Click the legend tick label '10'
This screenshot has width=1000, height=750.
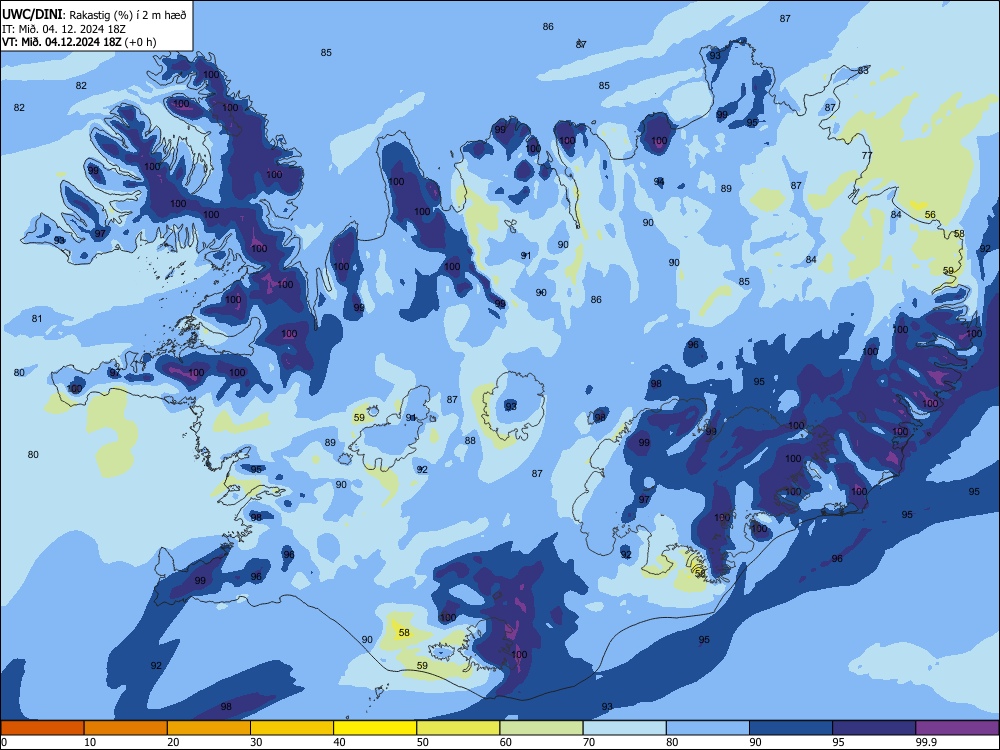(x=91, y=742)
